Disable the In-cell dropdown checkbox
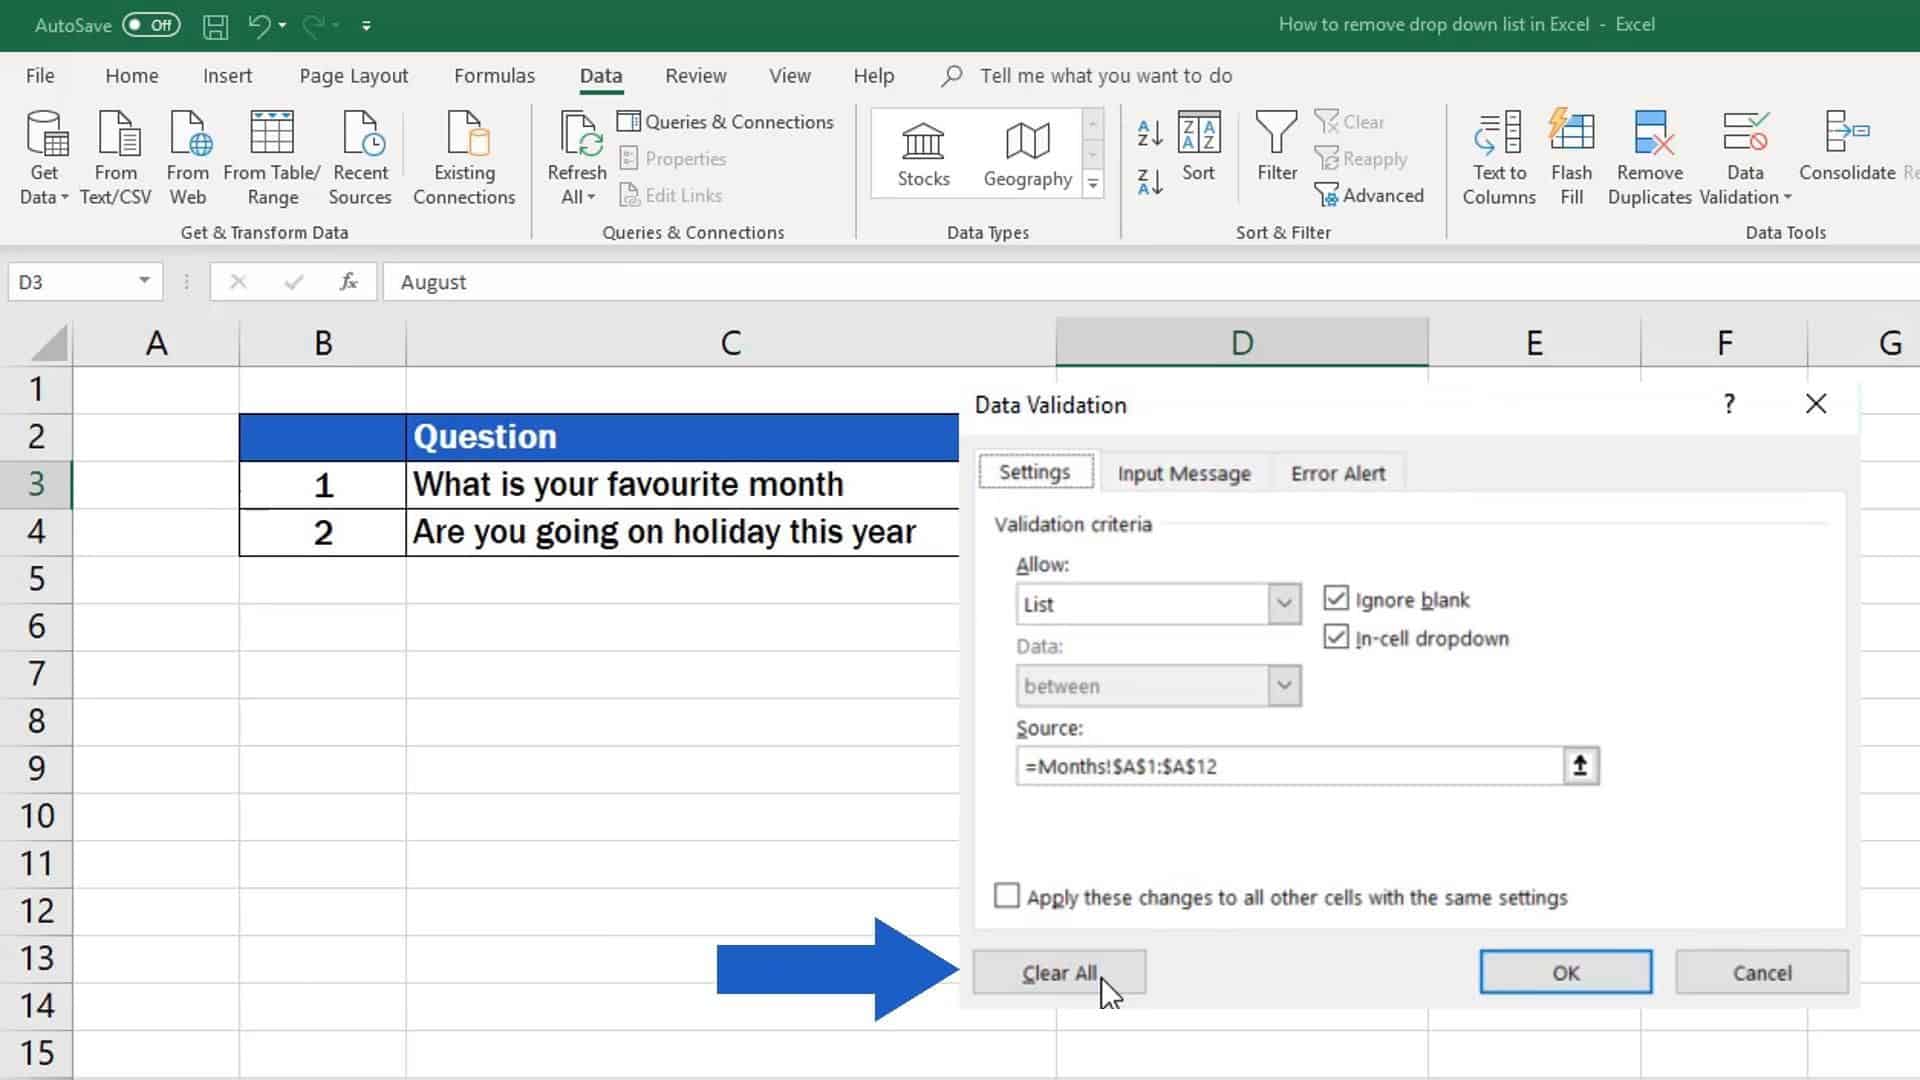 click(1337, 637)
